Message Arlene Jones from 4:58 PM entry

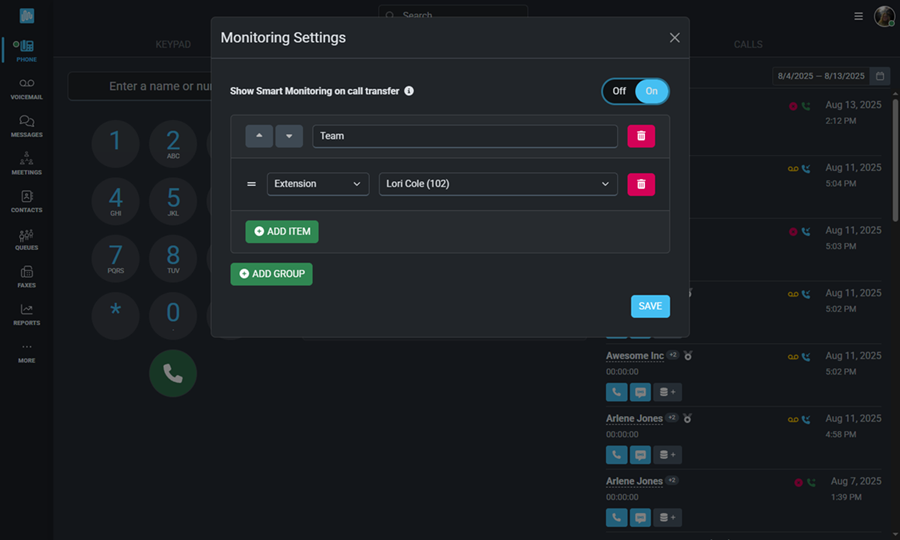(641, 455)
